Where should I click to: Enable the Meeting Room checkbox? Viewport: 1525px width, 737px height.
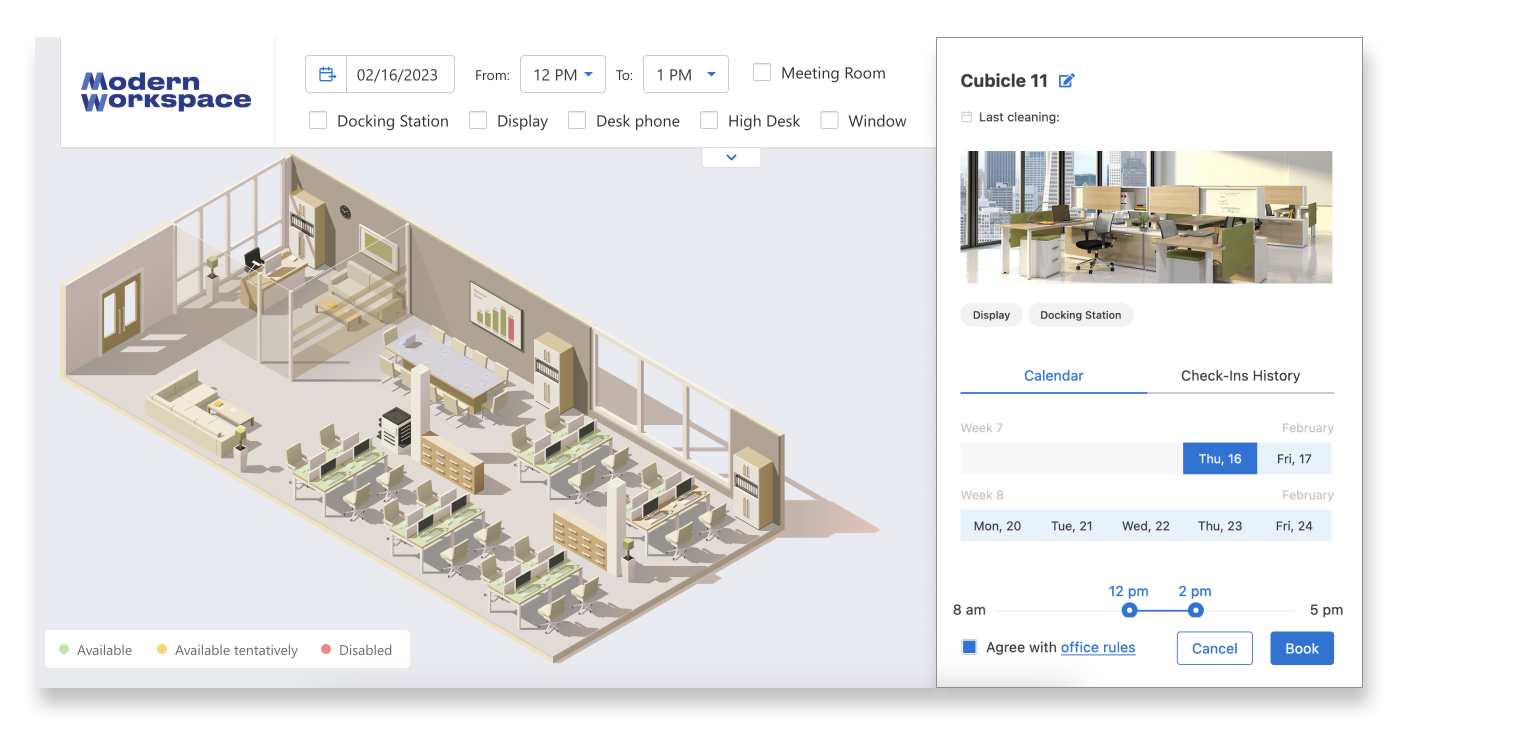click(762, 73)
